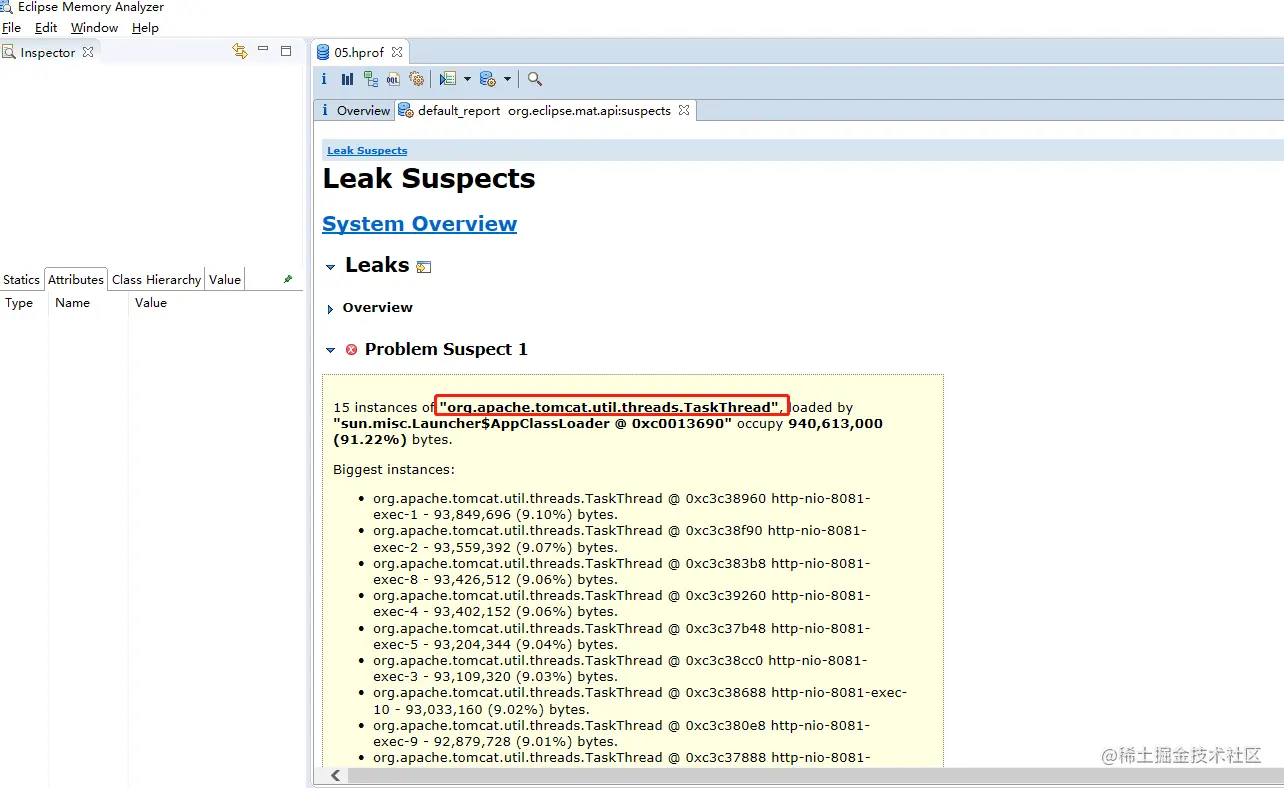Open the System Overview link
The width and height of the screenshot is (1284, 788).
pyautogui.click(x=419, y=224)
